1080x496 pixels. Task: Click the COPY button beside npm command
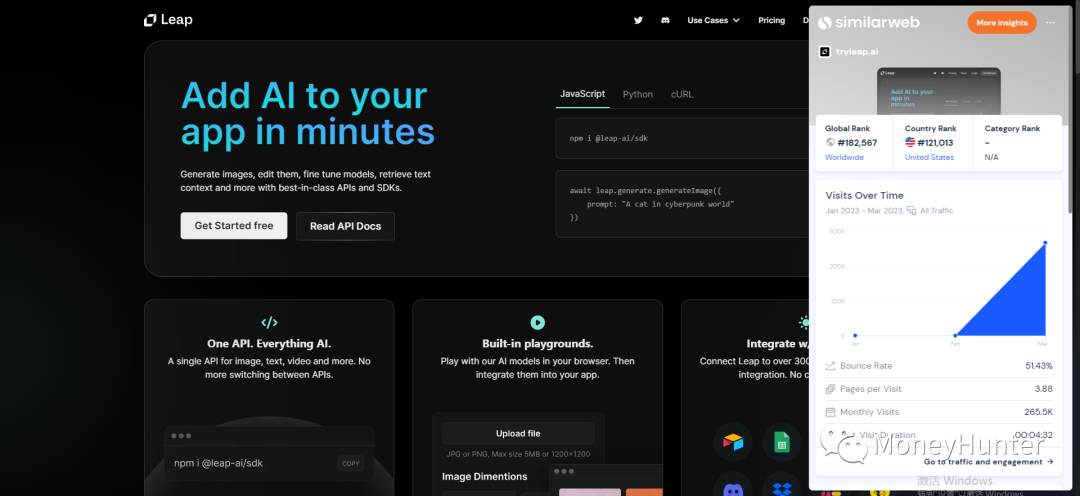pos(351,464)
